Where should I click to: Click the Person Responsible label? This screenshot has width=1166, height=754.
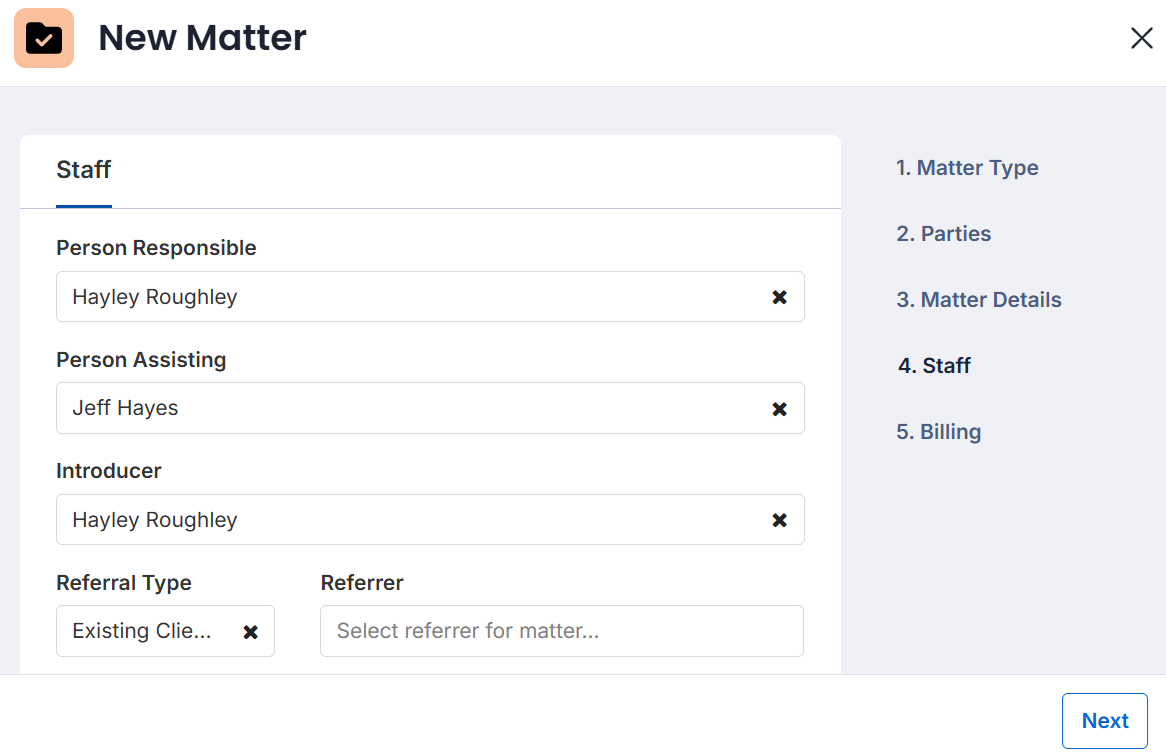tap(156, 248)
